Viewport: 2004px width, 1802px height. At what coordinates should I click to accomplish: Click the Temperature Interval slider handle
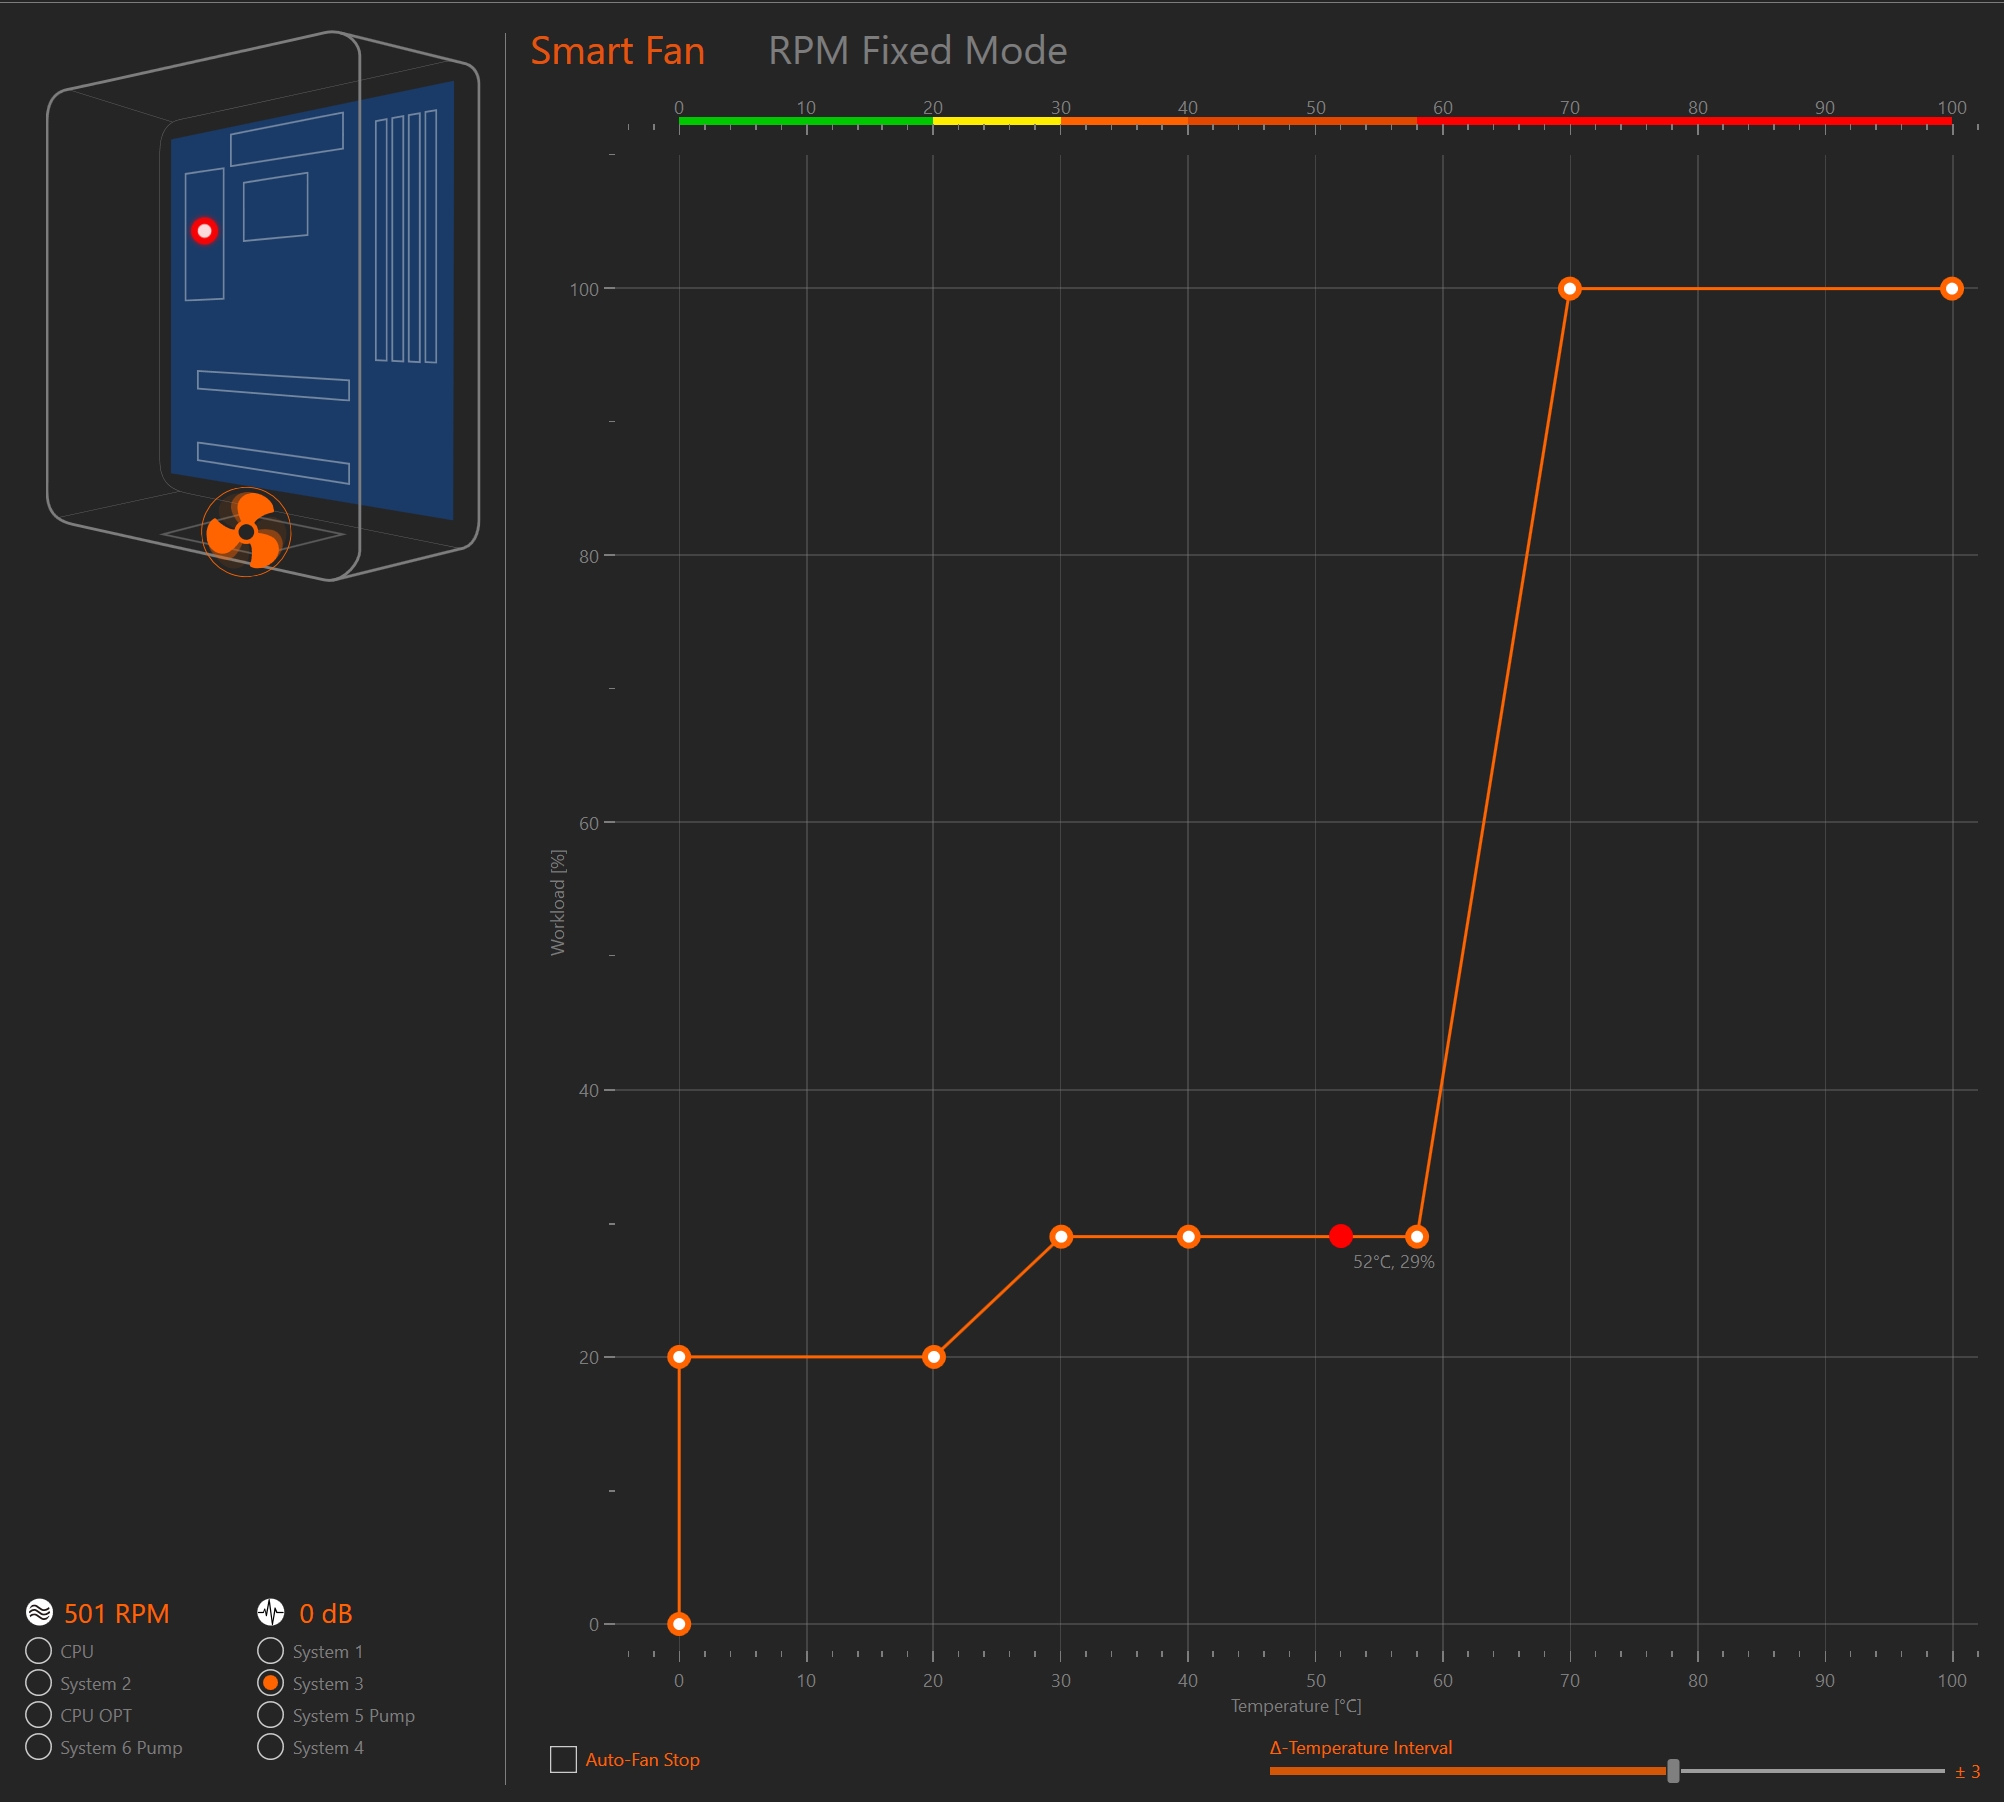(x=1673, y=1771)
